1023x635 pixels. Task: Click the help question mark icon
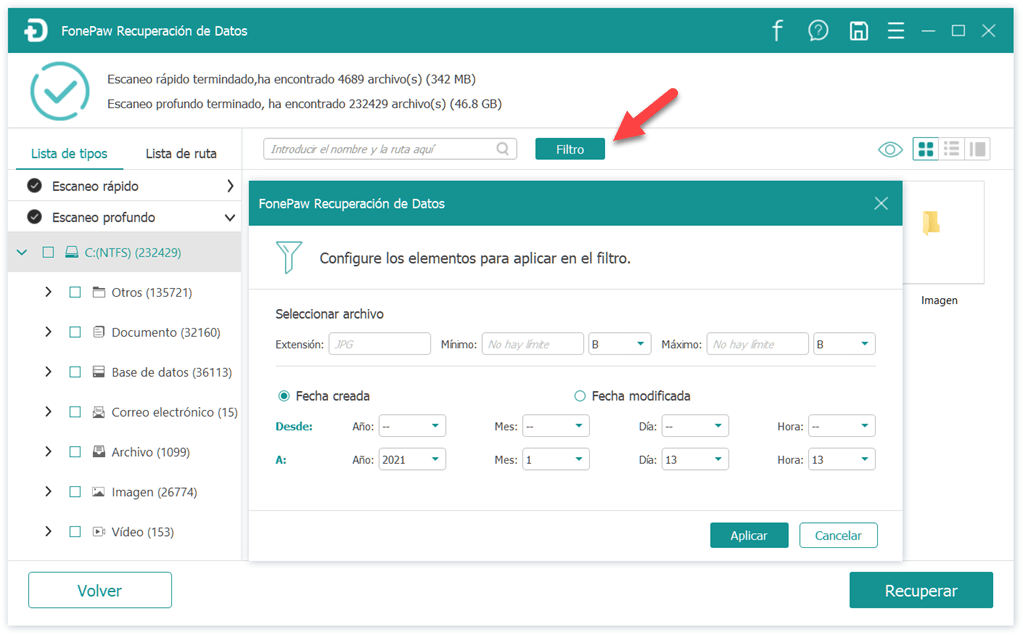(818, 31)
